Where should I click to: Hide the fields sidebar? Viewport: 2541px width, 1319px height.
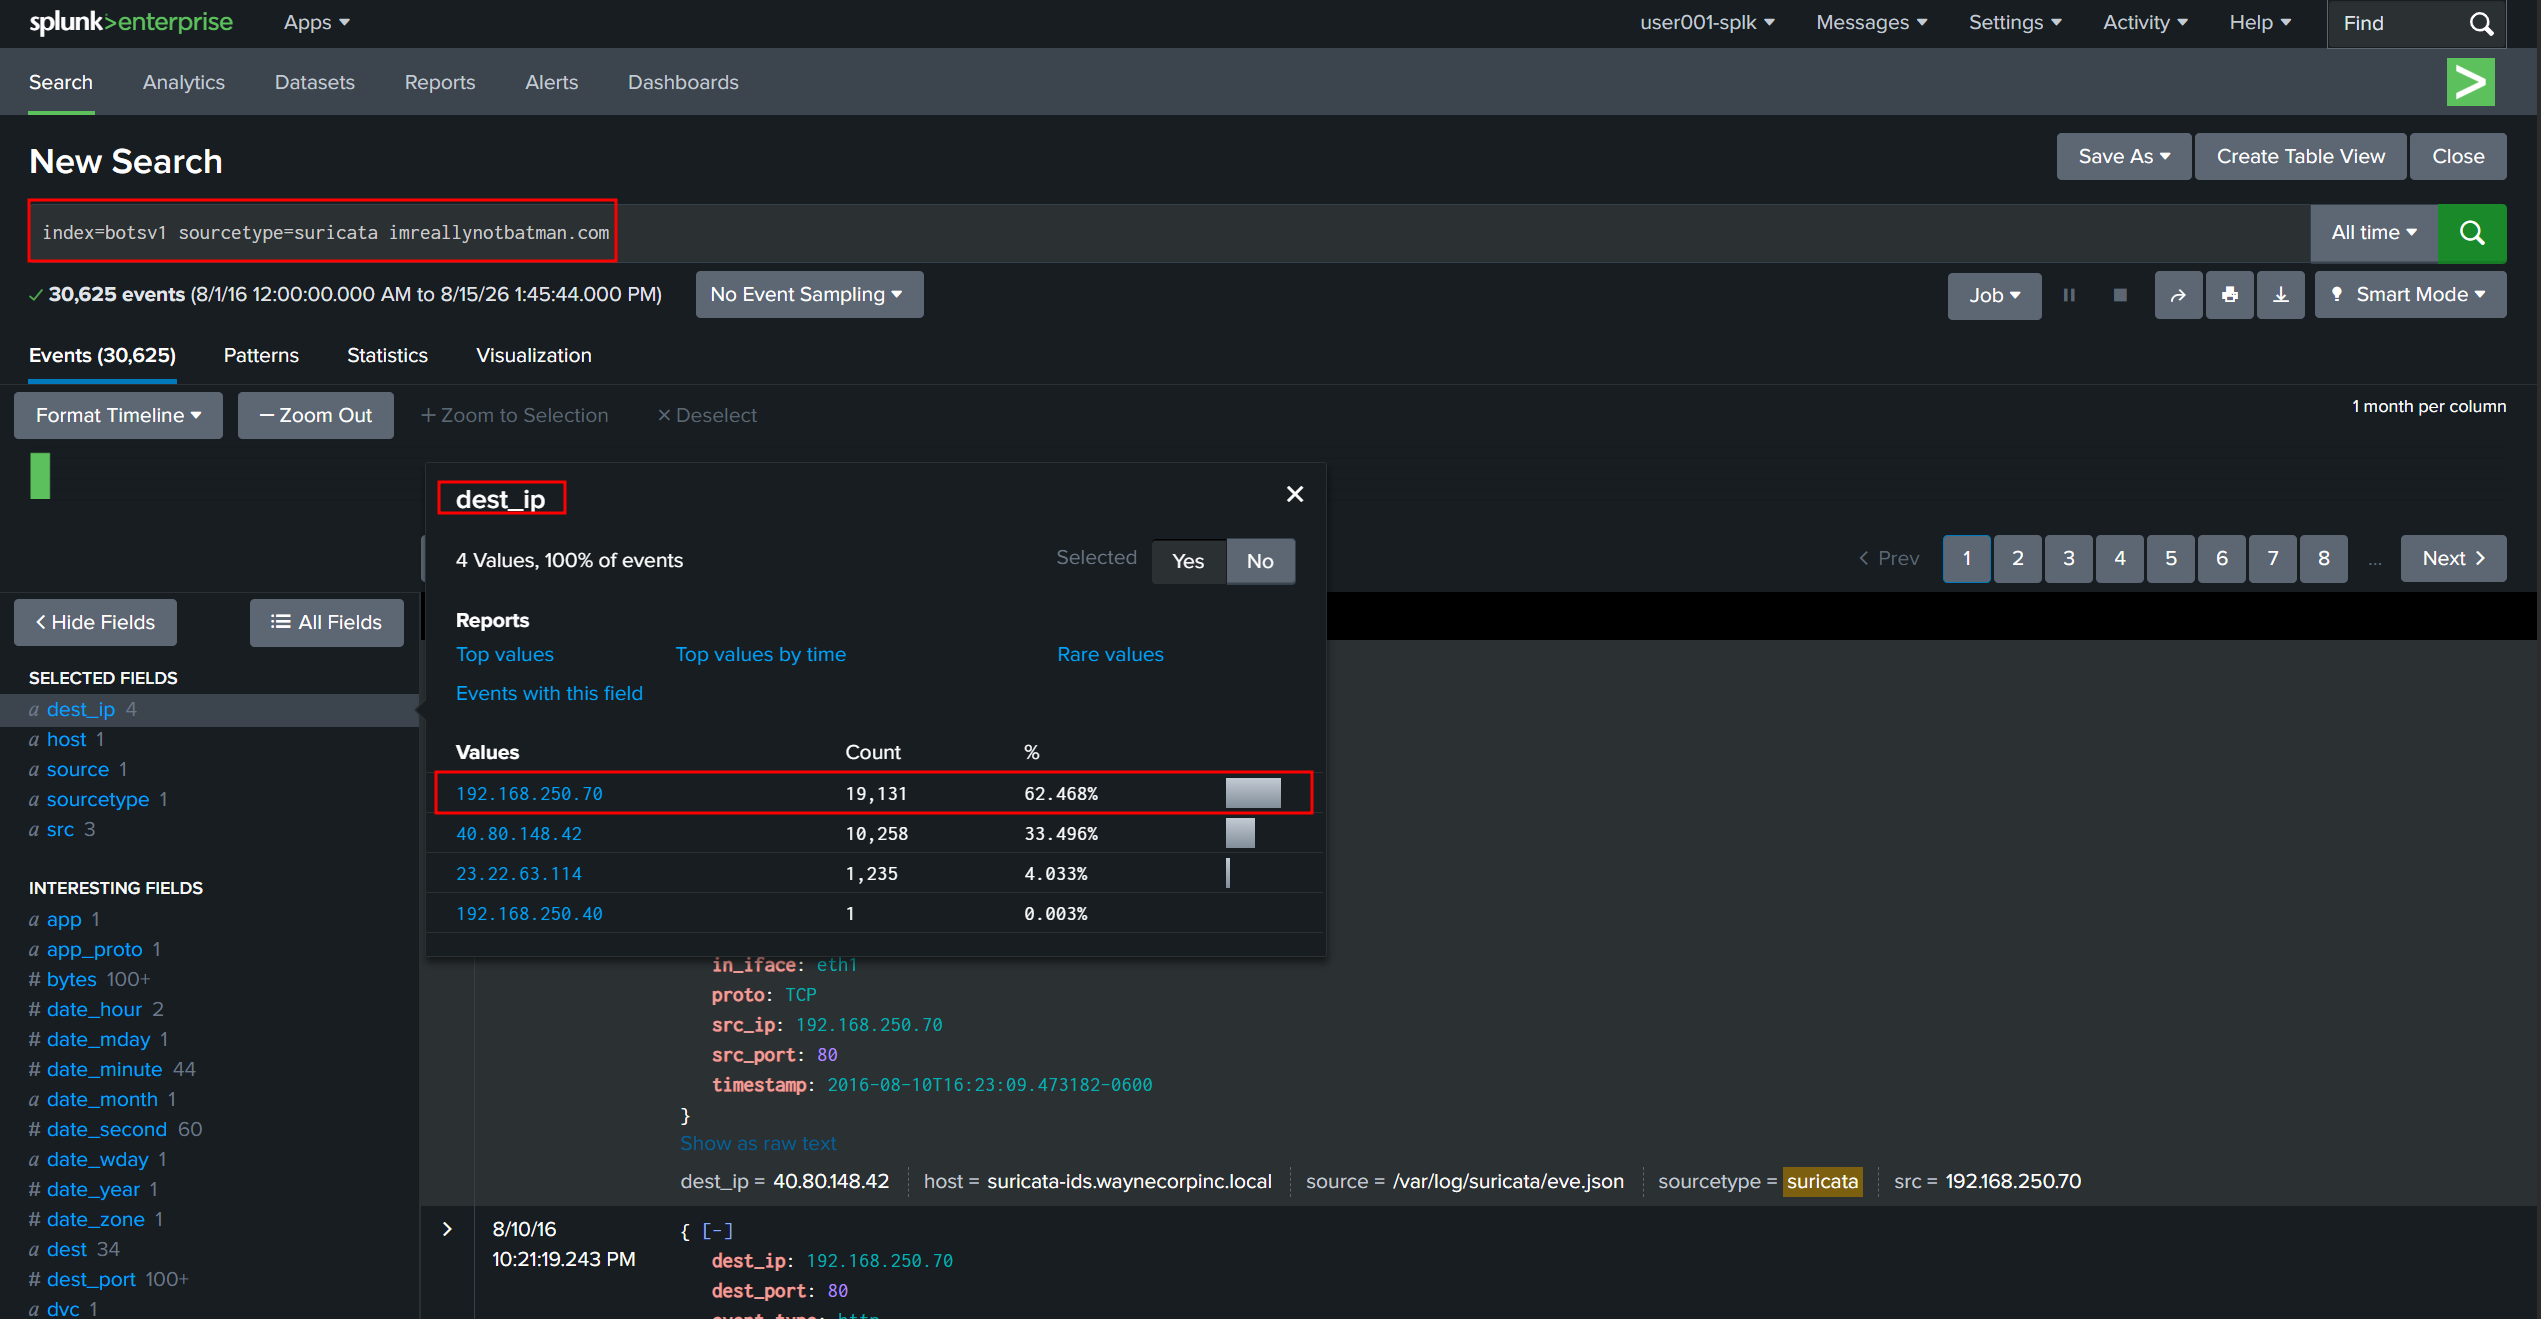click(x=95, y=622)
